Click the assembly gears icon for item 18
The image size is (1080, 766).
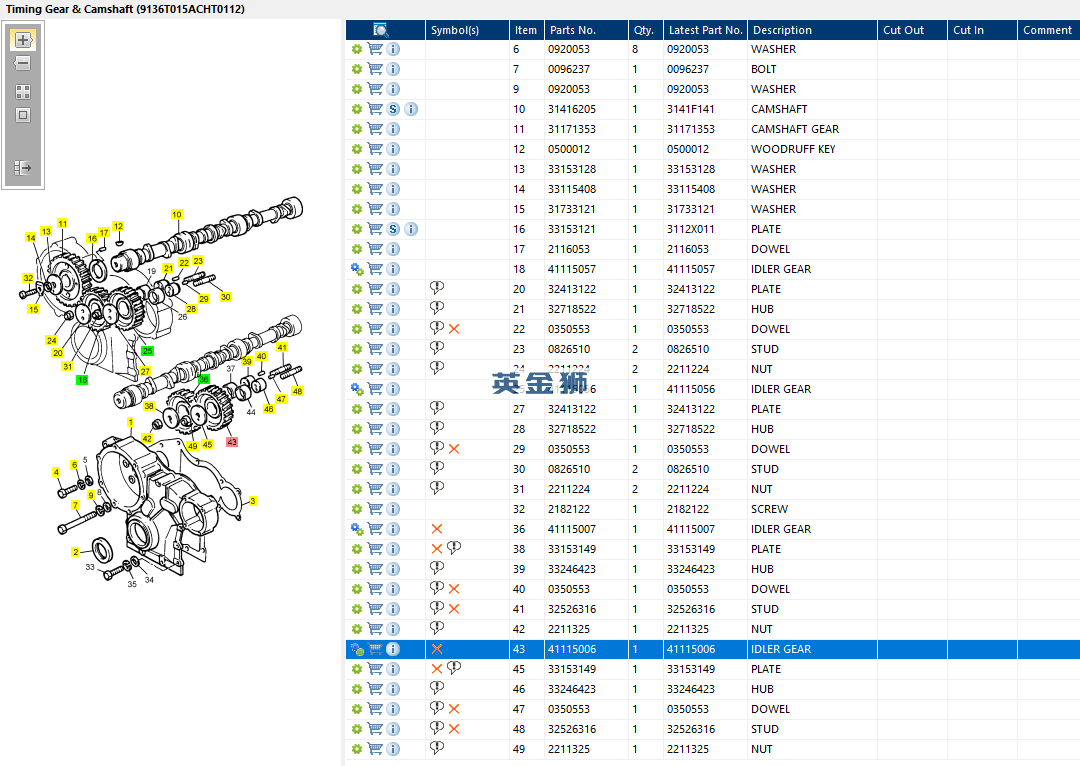click(357, 269)
